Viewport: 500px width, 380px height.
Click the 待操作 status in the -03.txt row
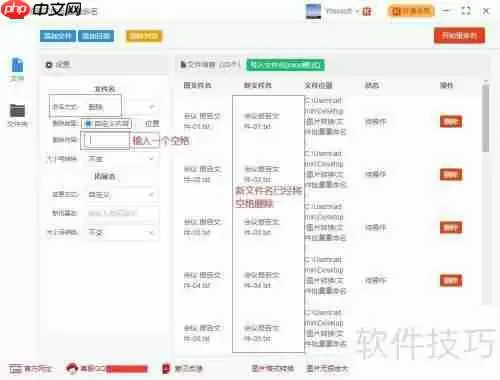[375, 228]
